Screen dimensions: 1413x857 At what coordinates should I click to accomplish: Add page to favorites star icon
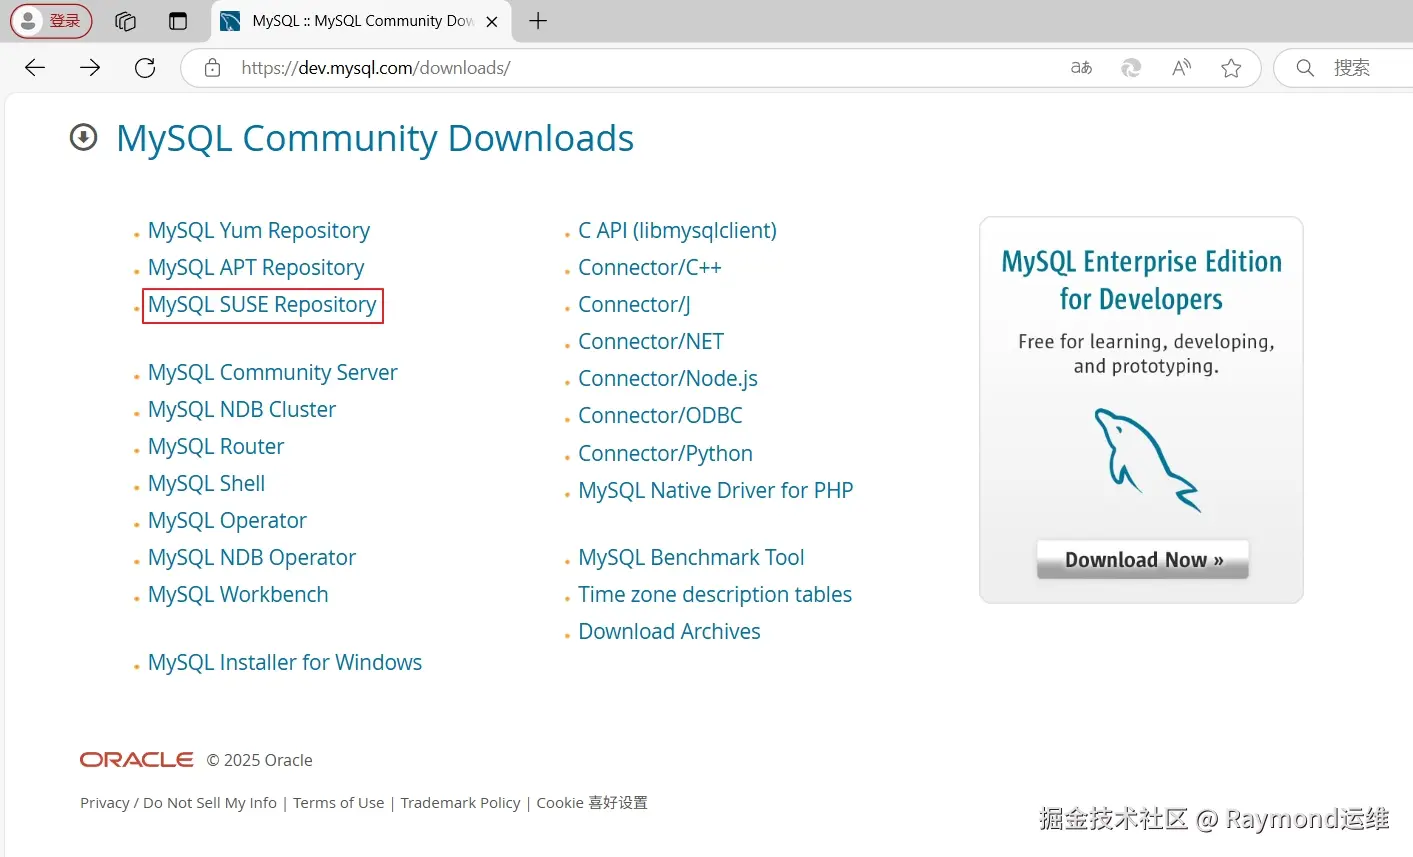point(1231,68)
